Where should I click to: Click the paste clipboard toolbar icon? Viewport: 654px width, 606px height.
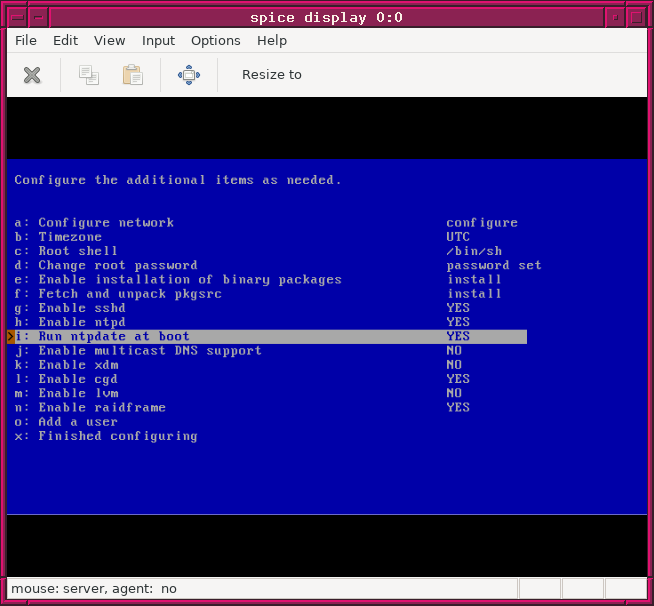click(132, 75)
